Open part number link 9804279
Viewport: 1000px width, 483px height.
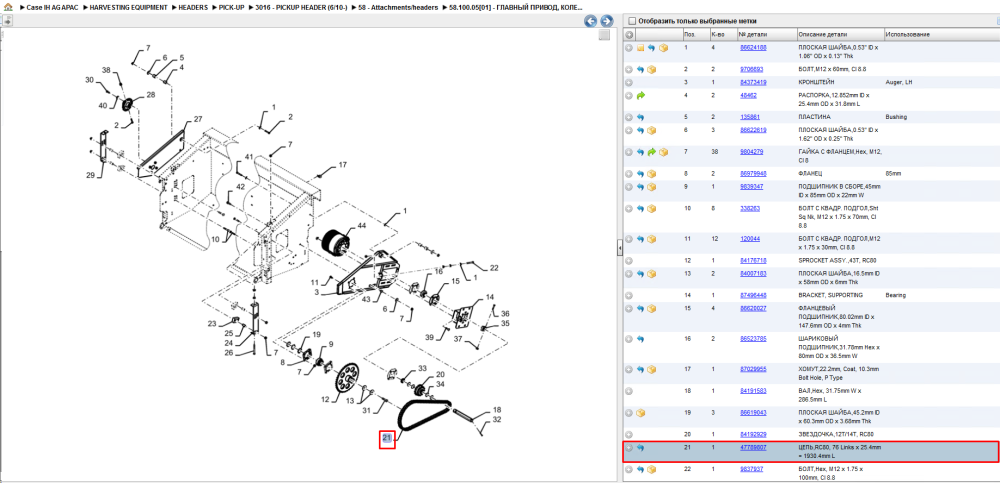click(x=751, y=152)
